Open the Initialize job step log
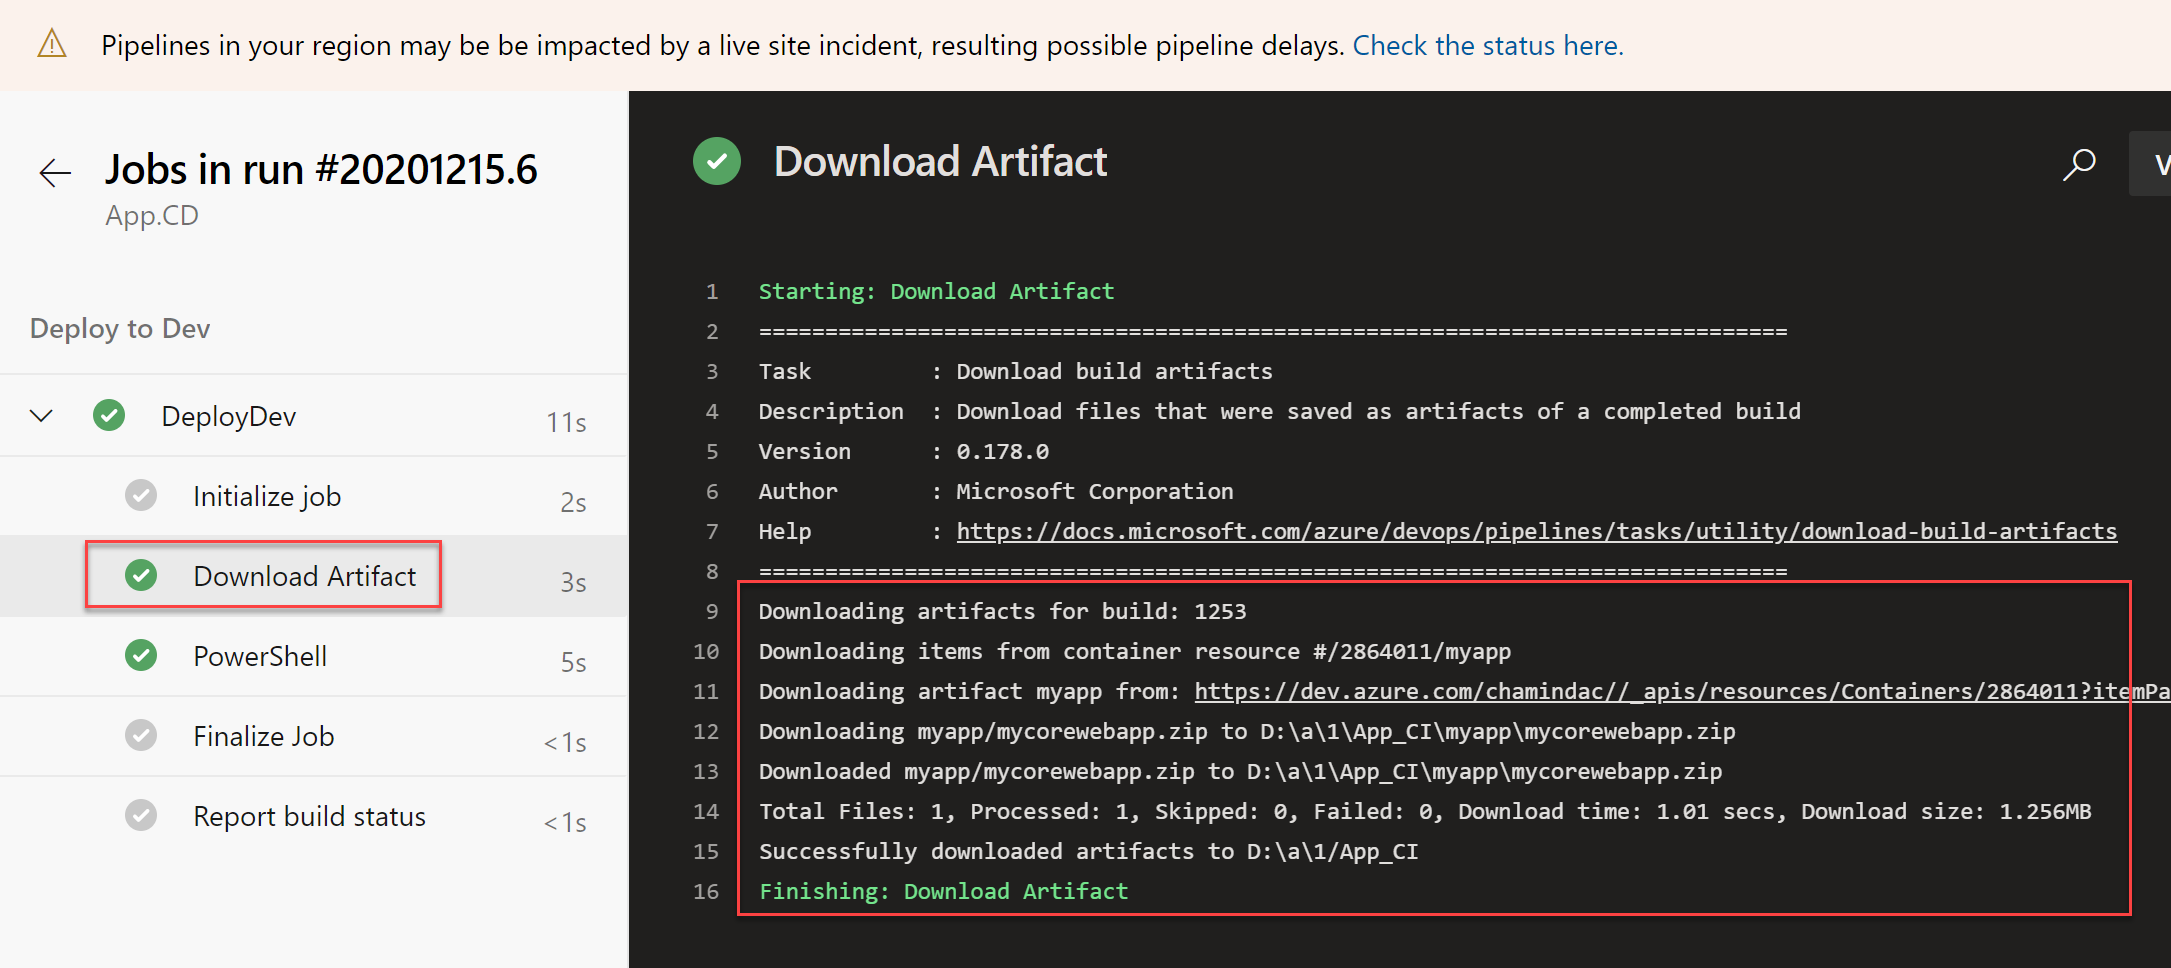The width and height of the screenshot is (2171, 968). tap(266, 495)
